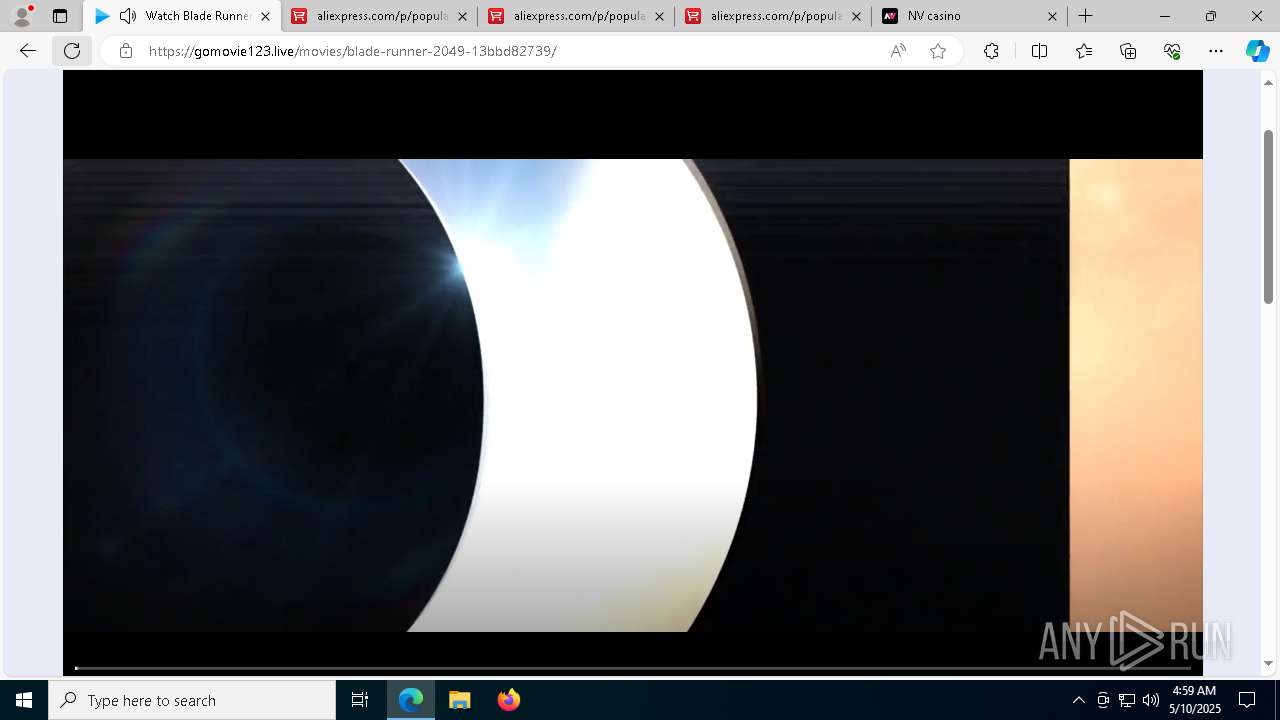Open the clock and calendar flyout
Image resolution: width=1280 pixels, height=720 pixels.
click(x=1195, y=700)
